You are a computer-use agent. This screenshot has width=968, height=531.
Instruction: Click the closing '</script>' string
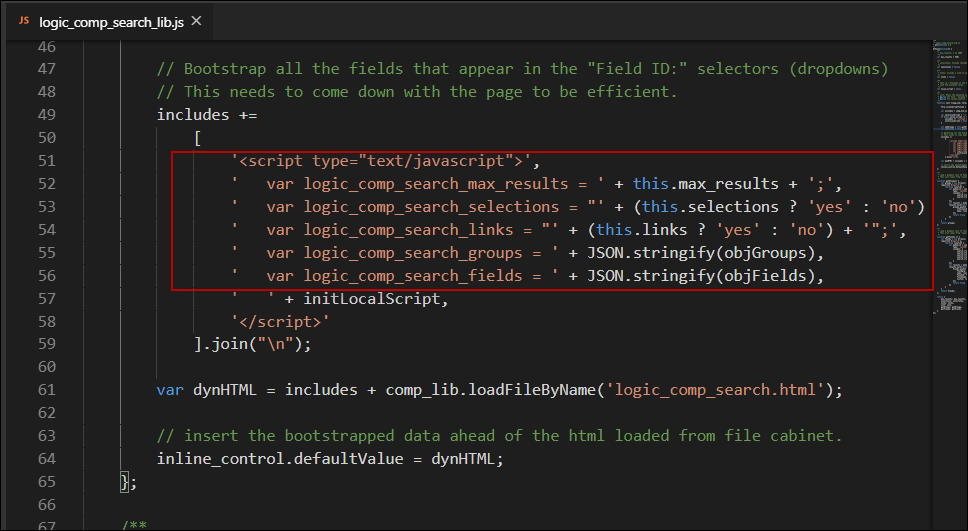[x=281, y=321]
